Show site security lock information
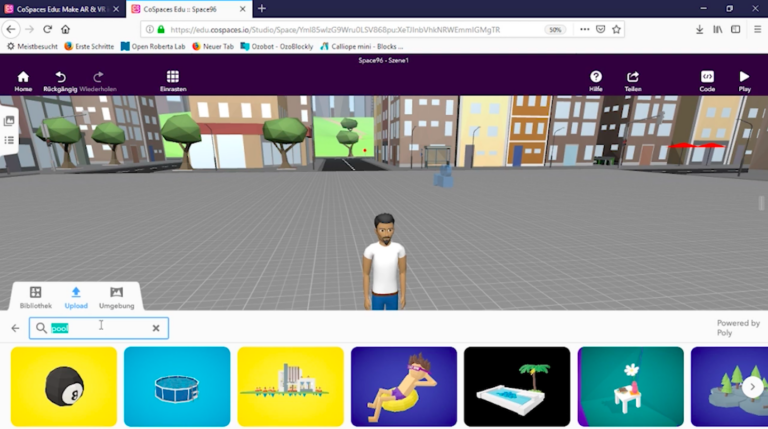This screenshot has width=768, height=429. pos(161,29)
